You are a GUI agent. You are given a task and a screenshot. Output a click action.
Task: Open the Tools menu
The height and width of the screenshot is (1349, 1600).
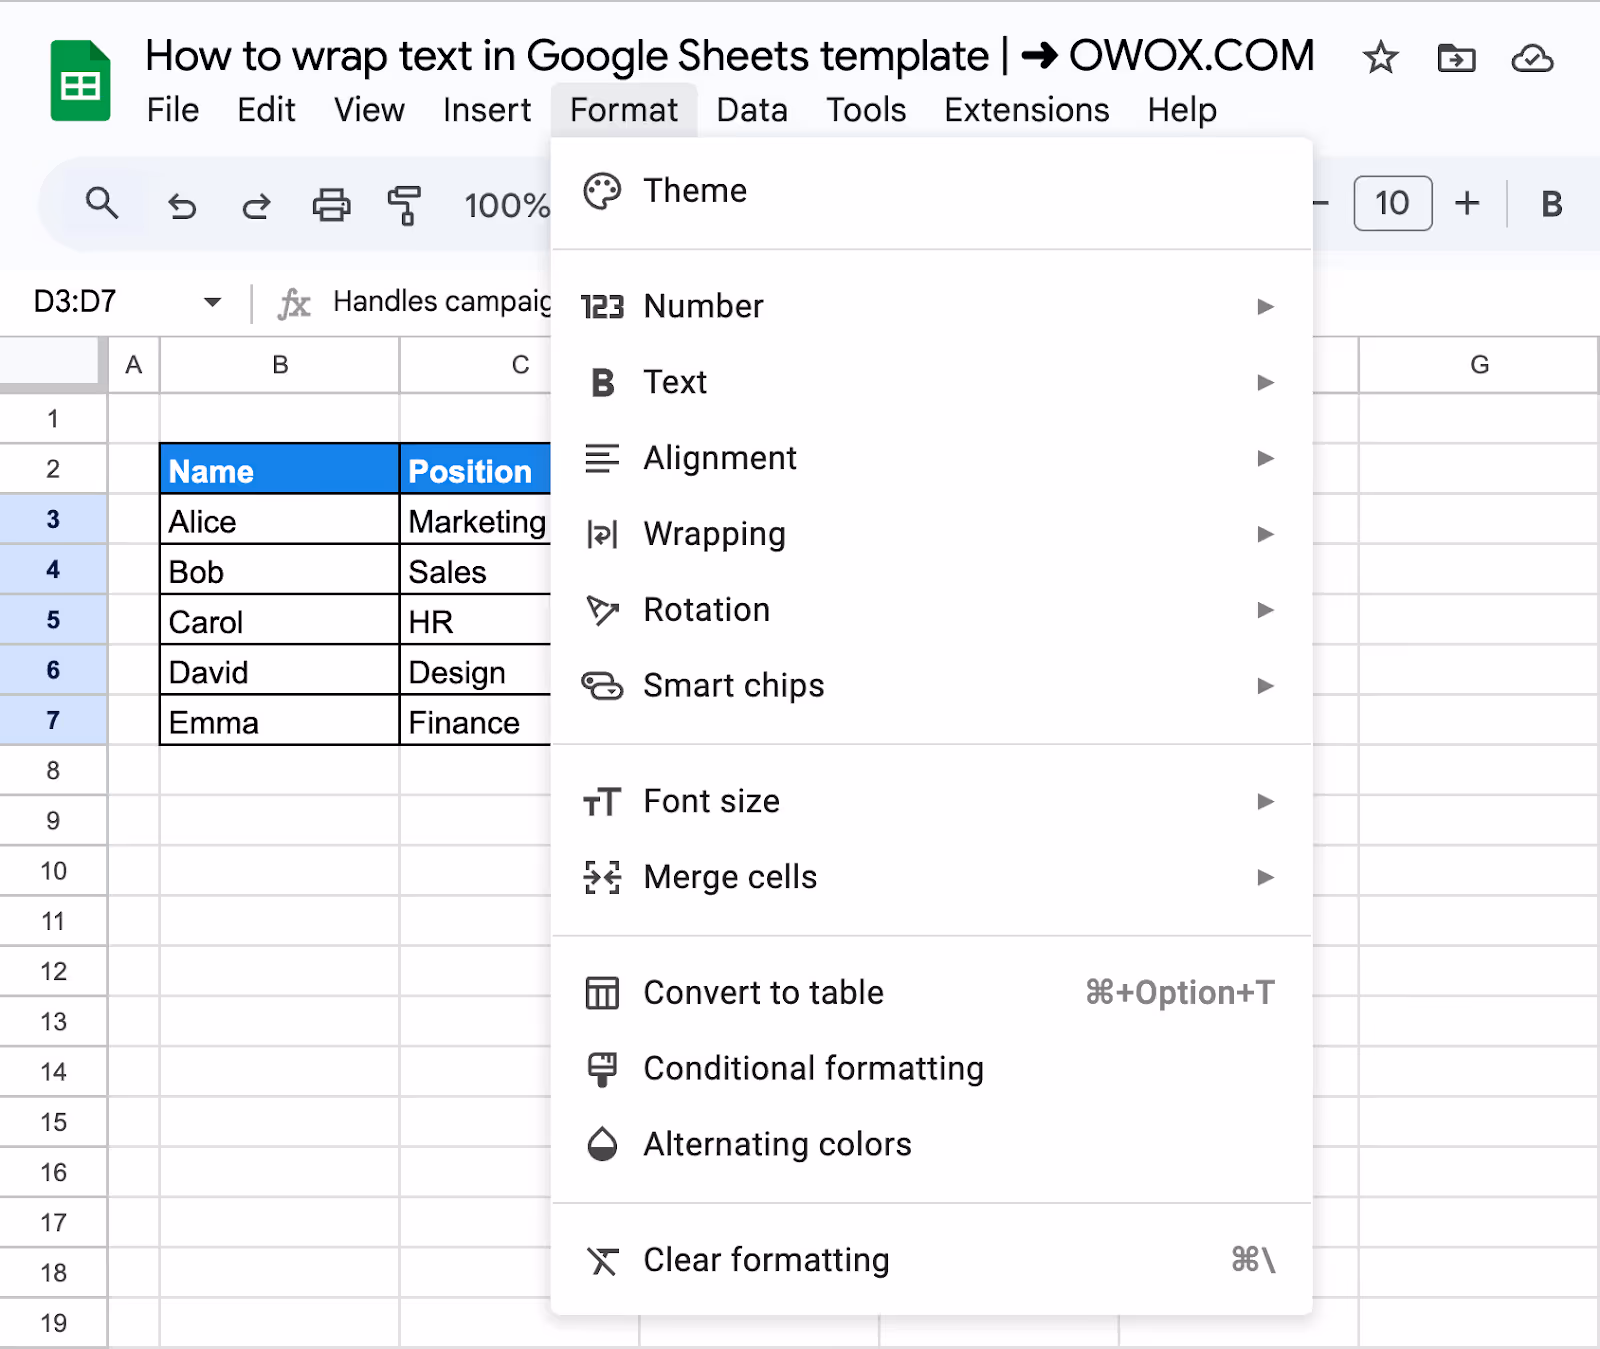866,110
